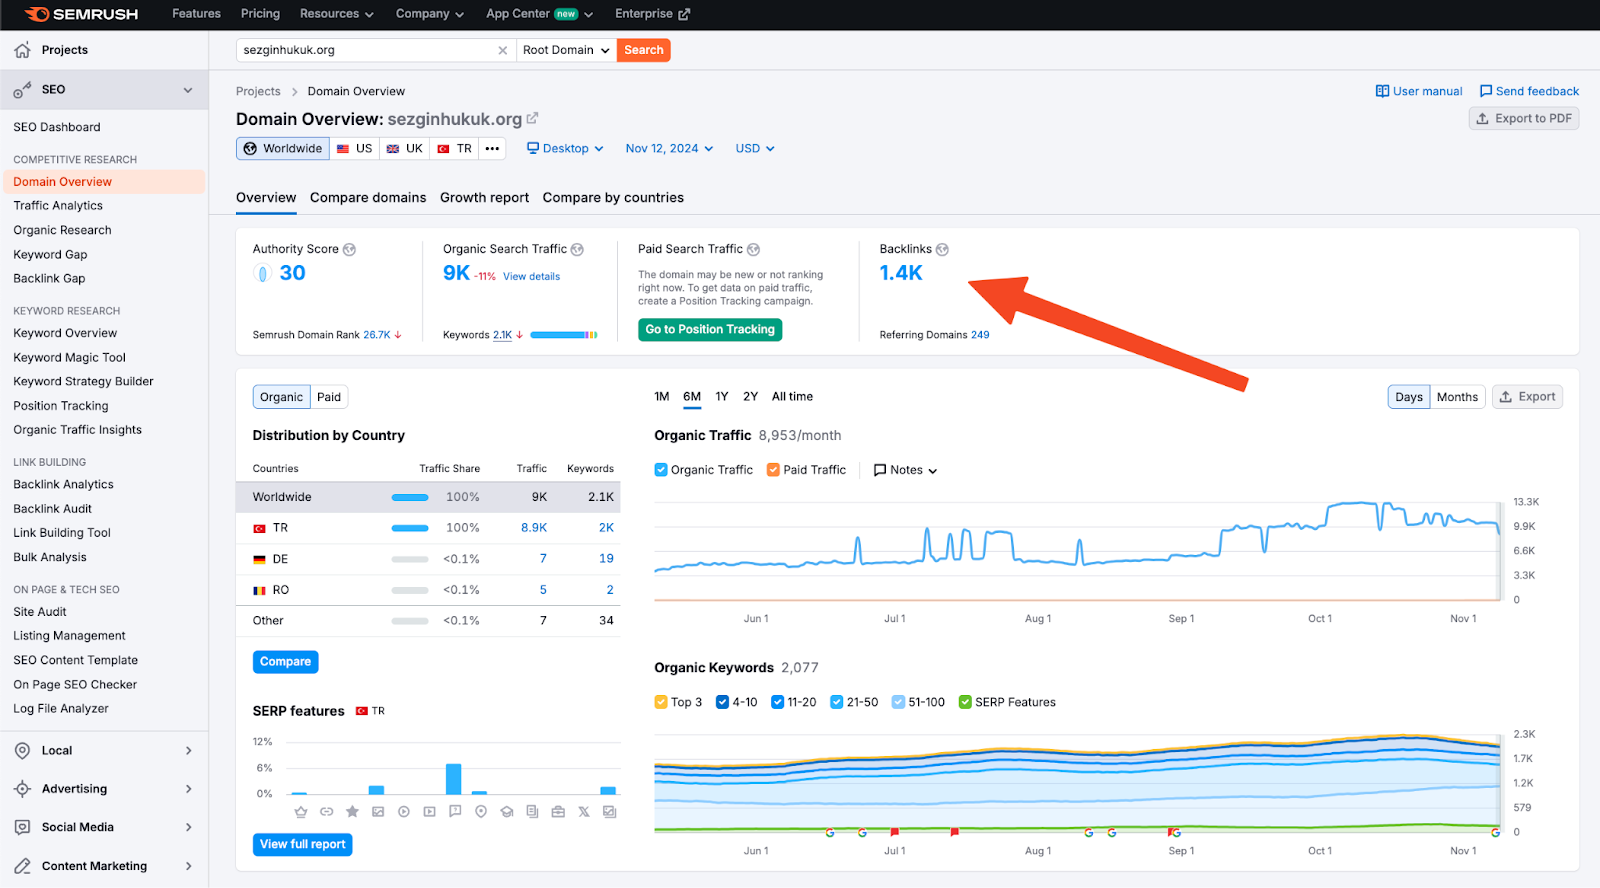This screenshot has width=1600, height=888.
Task: Collapse the SEO sidebar section
Action: pyautogui.click(x=188, y=90)
